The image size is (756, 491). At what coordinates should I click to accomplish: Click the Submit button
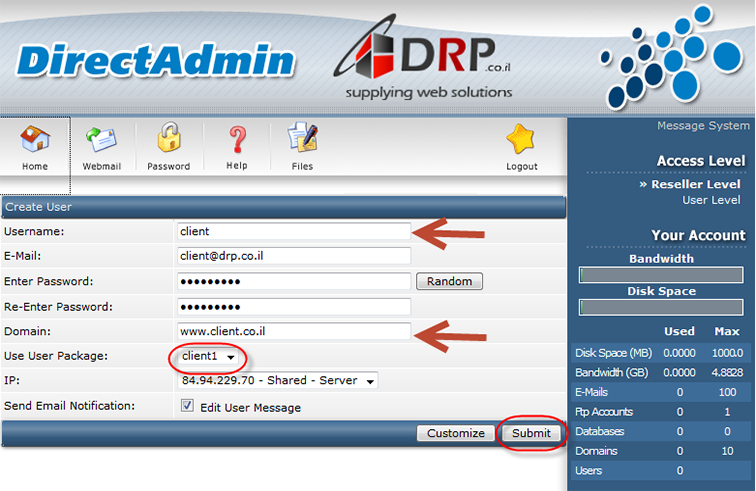coord(531,433)
